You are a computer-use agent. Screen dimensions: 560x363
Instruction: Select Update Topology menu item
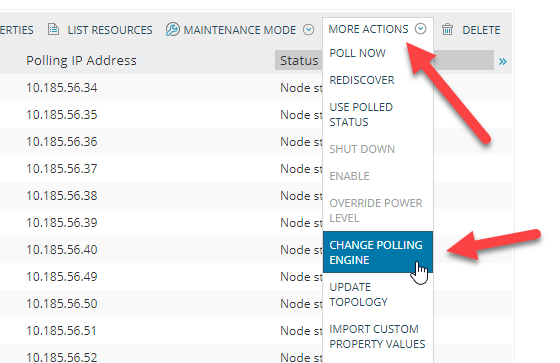358,294
